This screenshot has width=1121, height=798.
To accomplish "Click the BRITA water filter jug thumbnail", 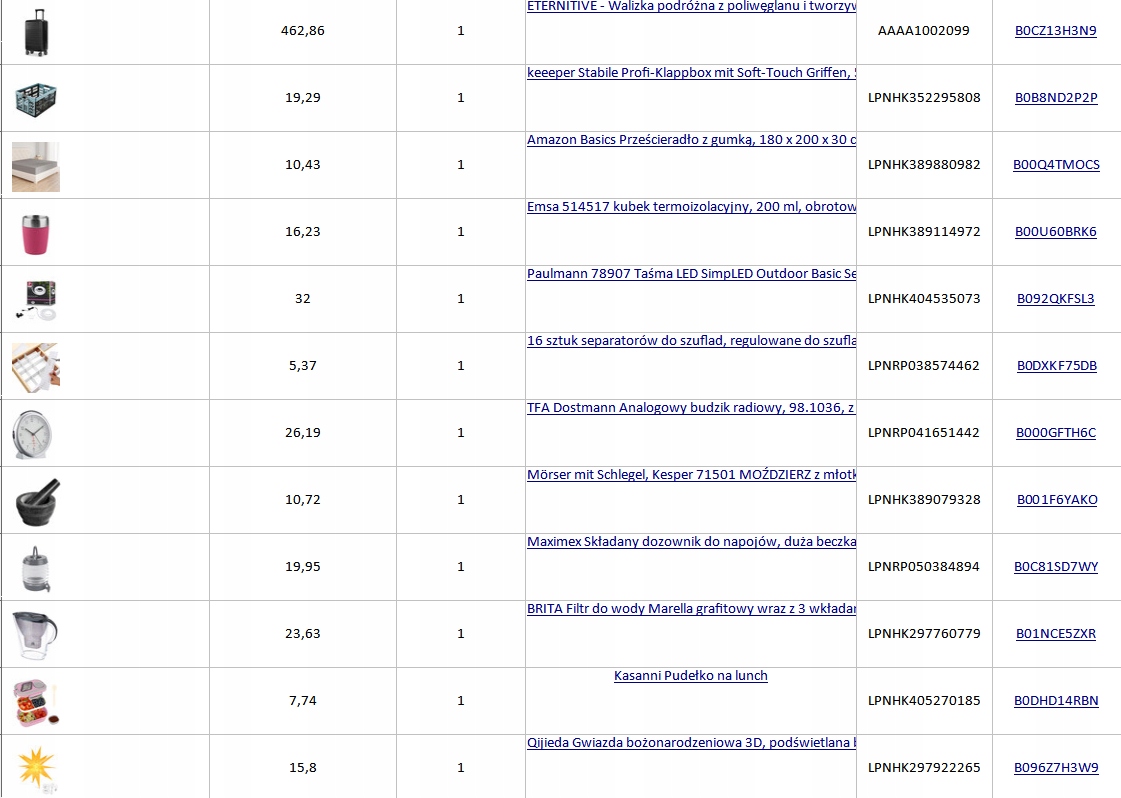I will point(36,636).
